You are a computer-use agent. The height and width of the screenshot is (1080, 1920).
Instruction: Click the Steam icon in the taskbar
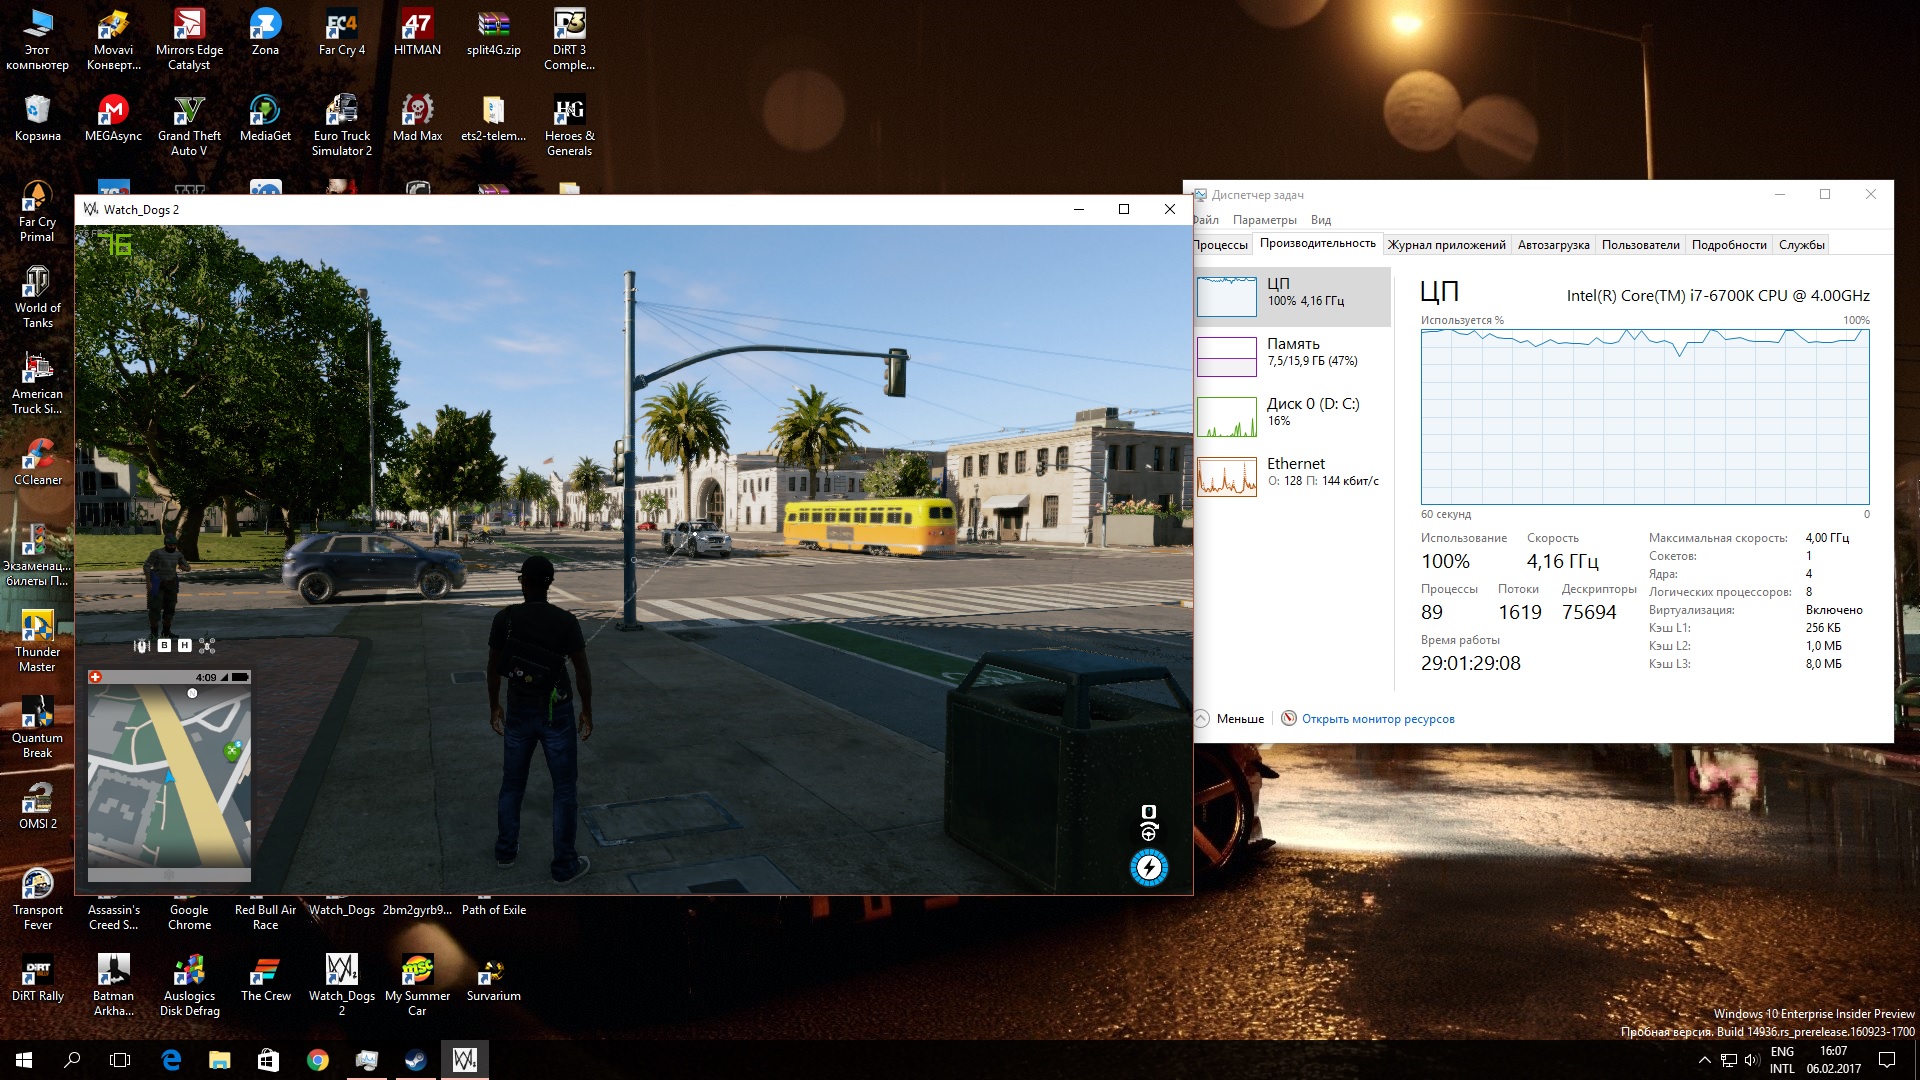(x=415, y=1060)
